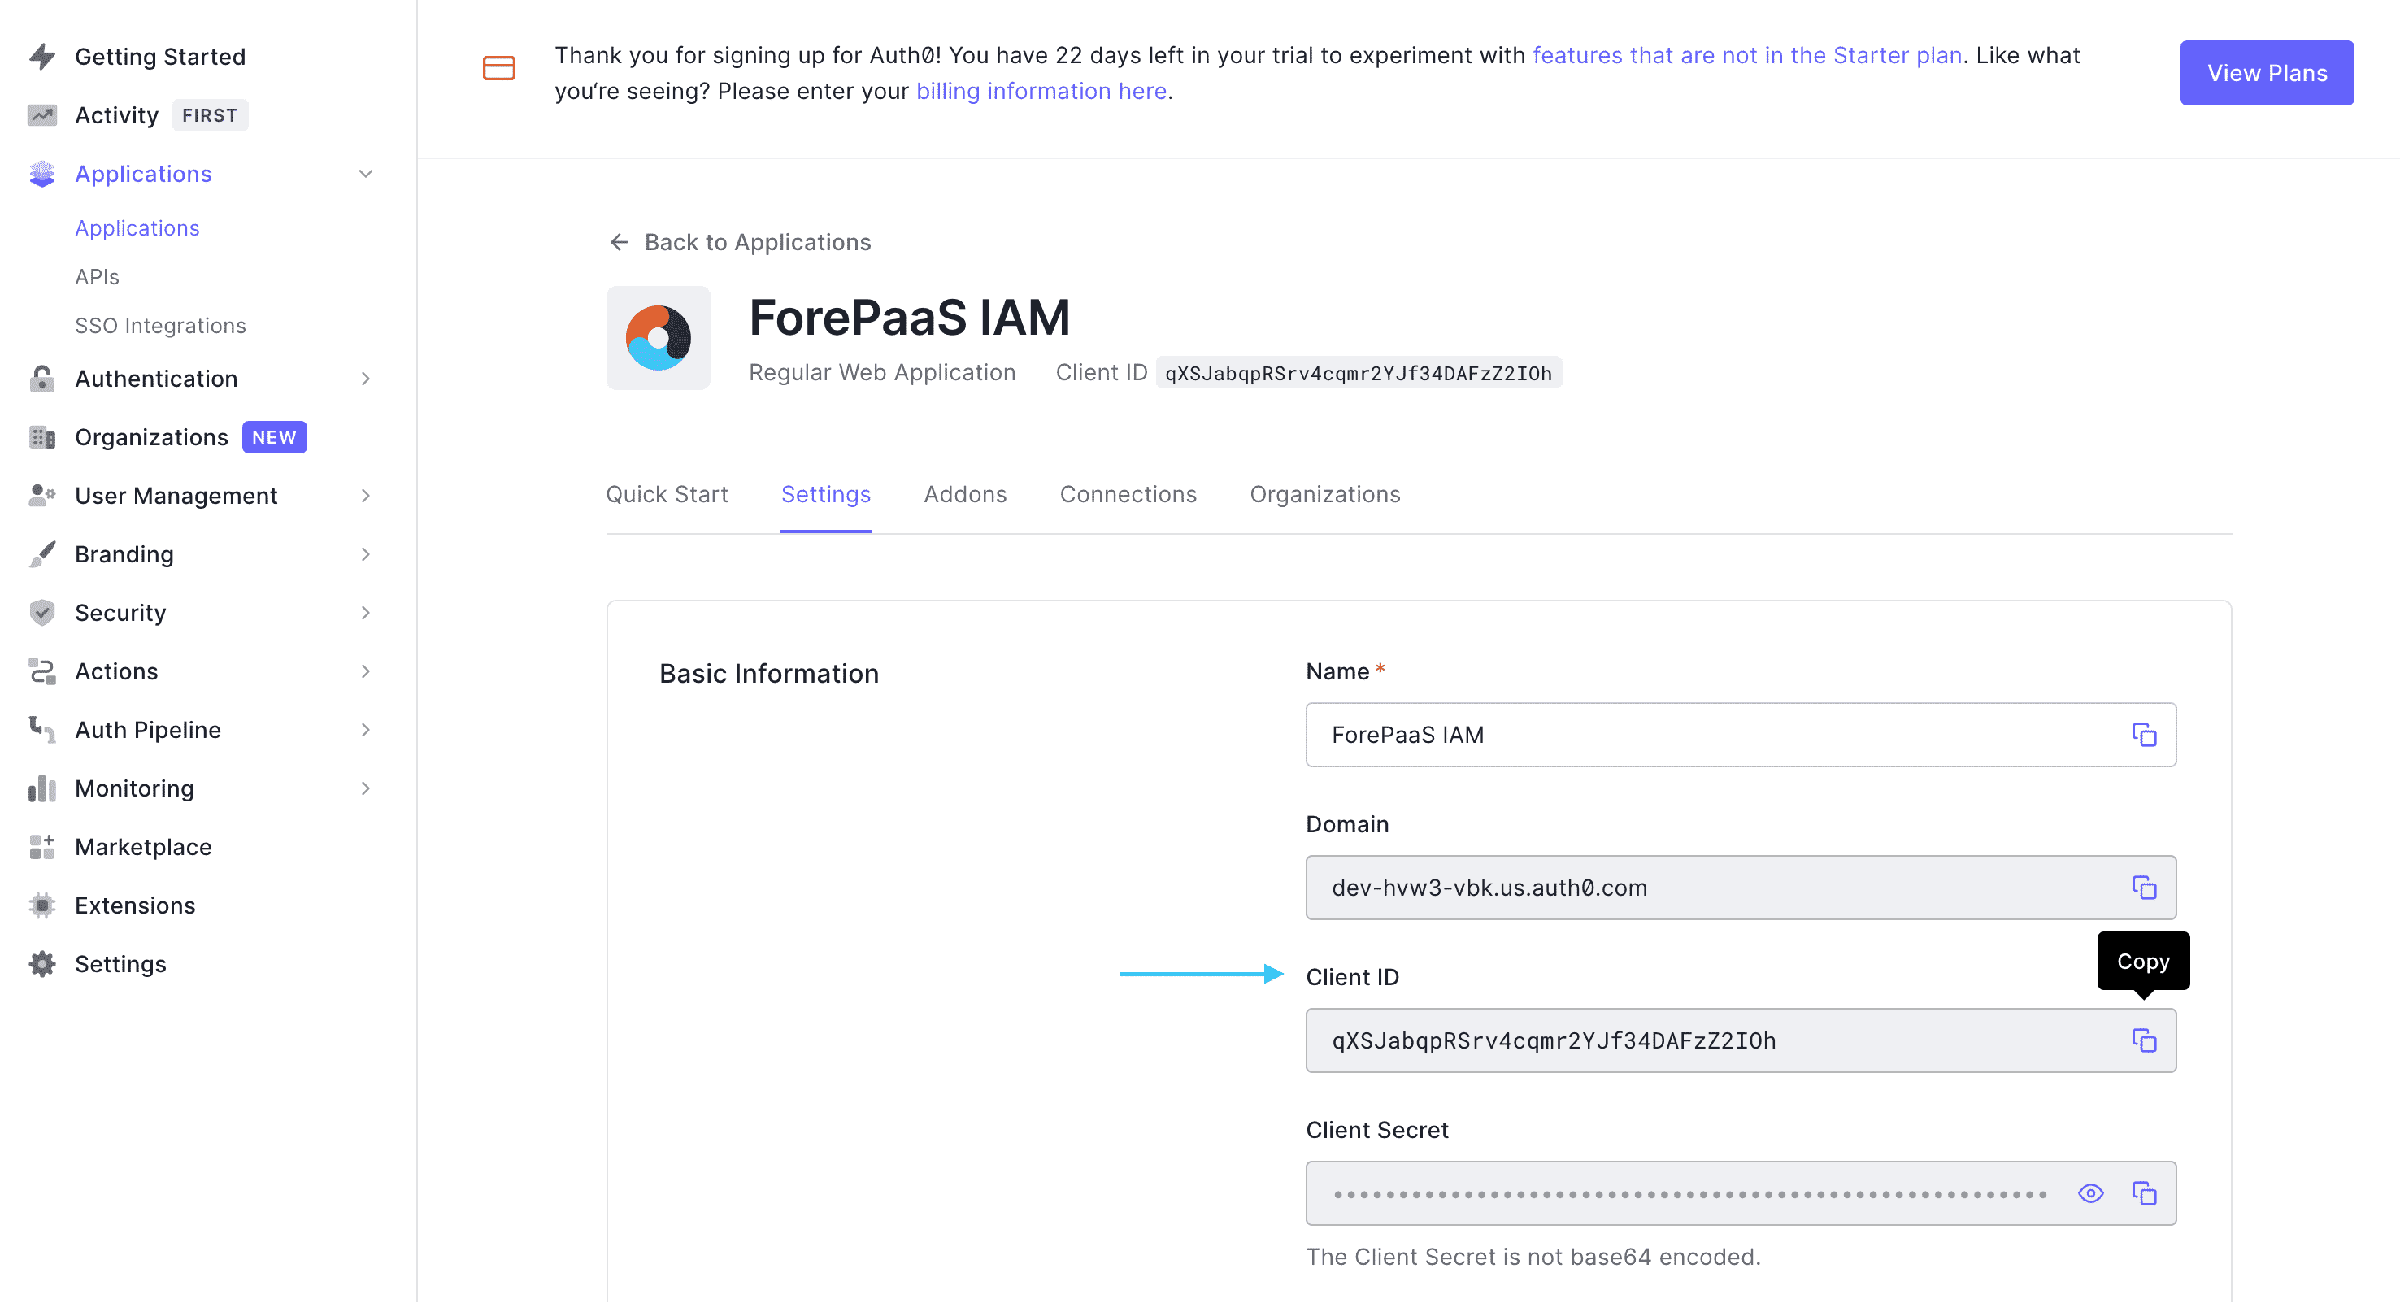Select the header Client ID code badge
Screen dimensions: 2400x1302
[1358, 373]
